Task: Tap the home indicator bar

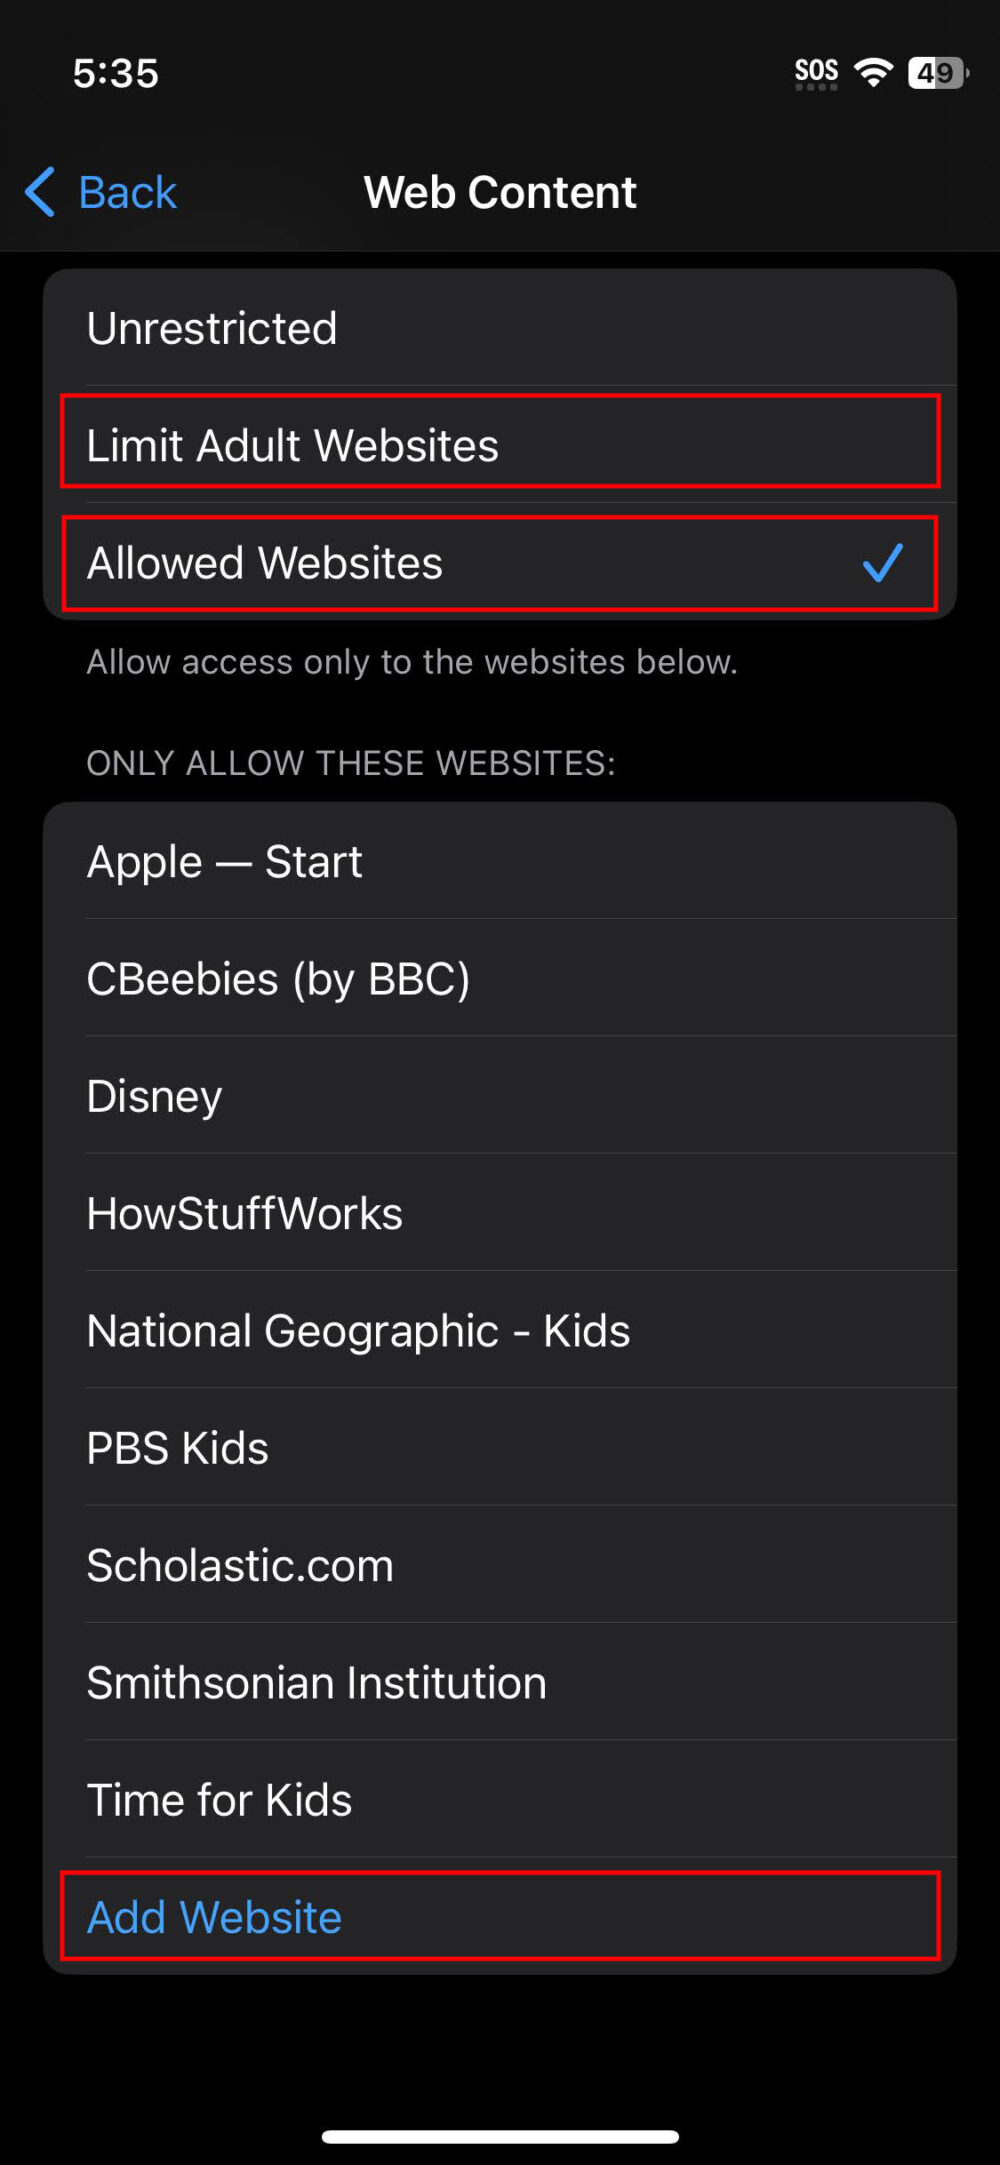Action: point(500,2133)
